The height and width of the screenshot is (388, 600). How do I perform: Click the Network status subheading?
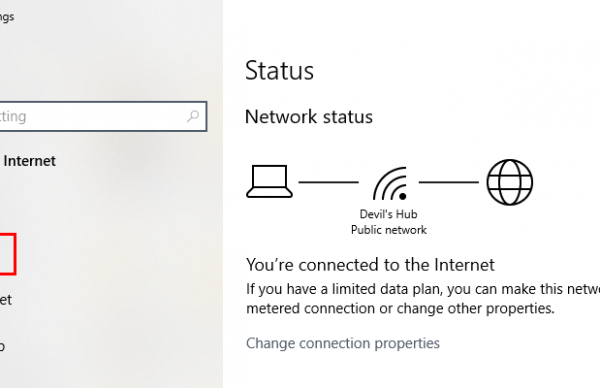click(x=309, y=117)
